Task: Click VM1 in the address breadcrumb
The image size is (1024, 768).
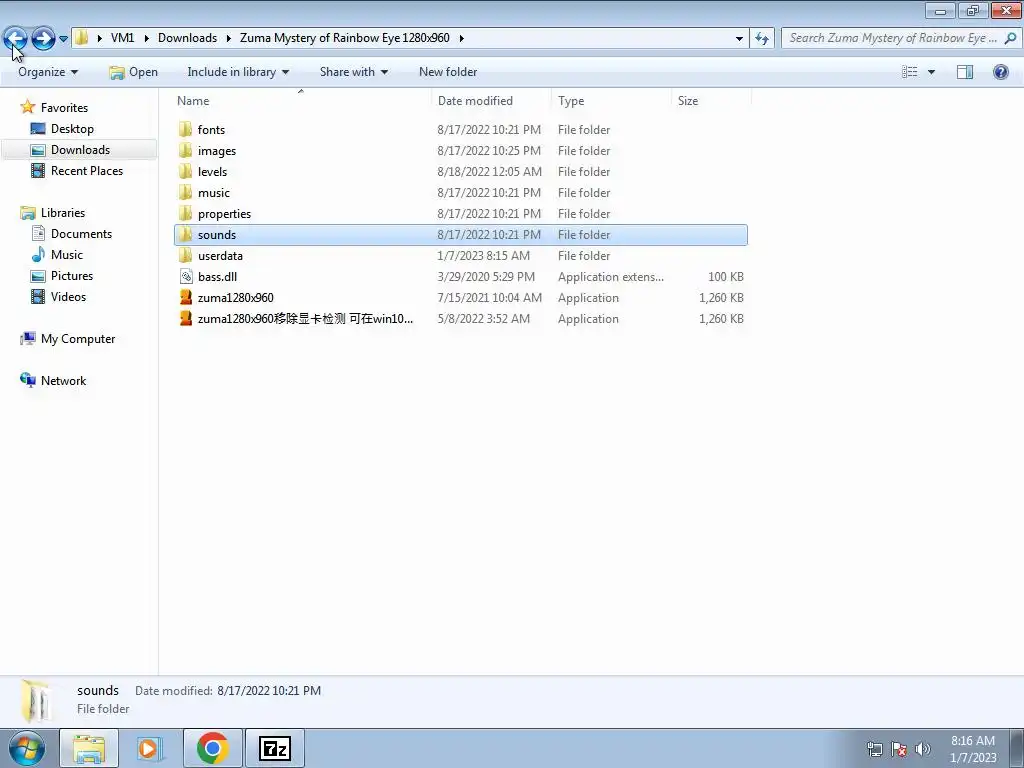Action: click(122, 38)
